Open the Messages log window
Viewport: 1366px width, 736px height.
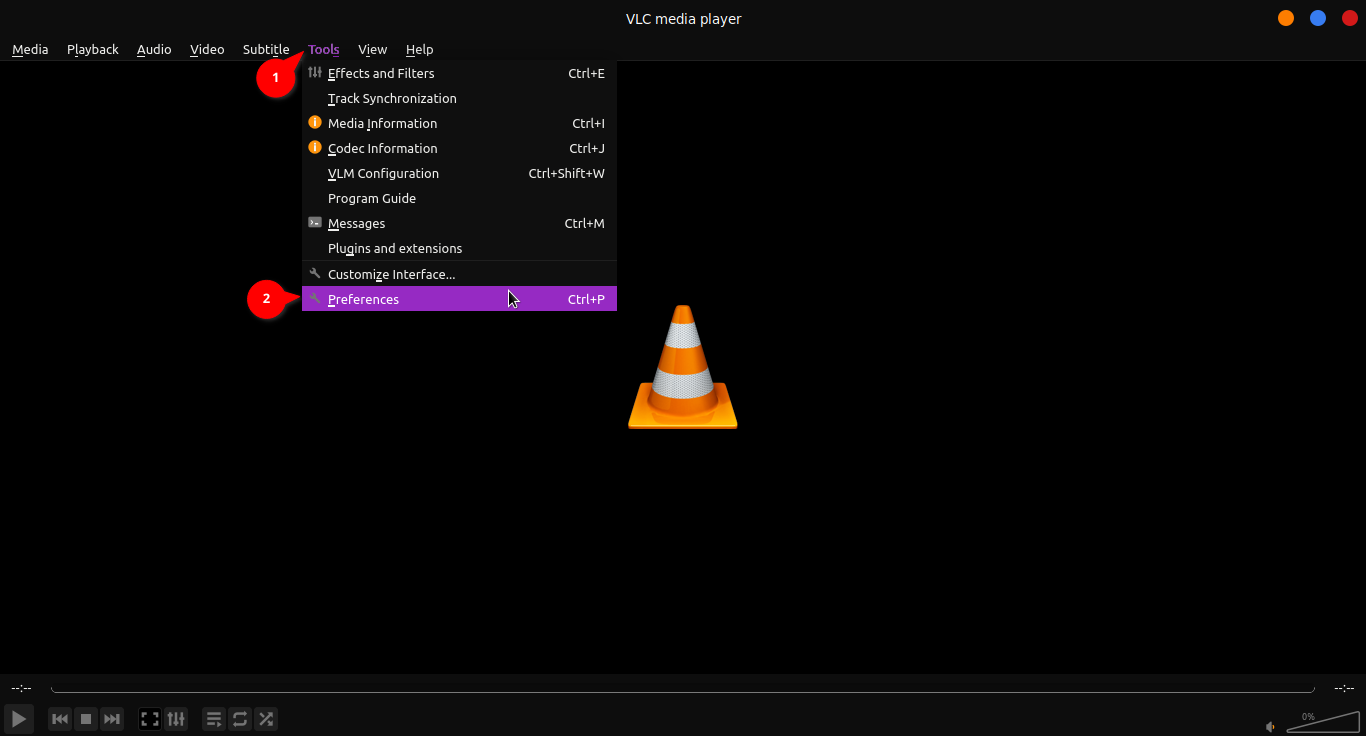356,223
